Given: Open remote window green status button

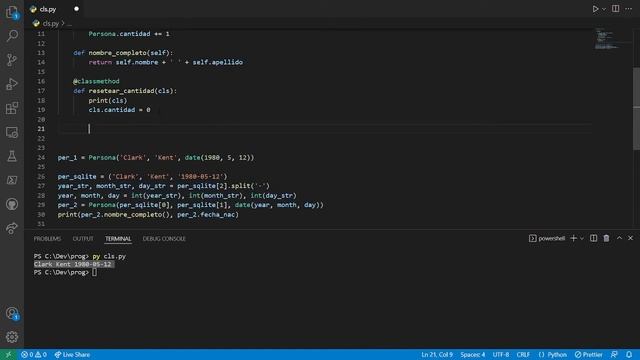Looking at the screenshot, I should tap(8, 355).
